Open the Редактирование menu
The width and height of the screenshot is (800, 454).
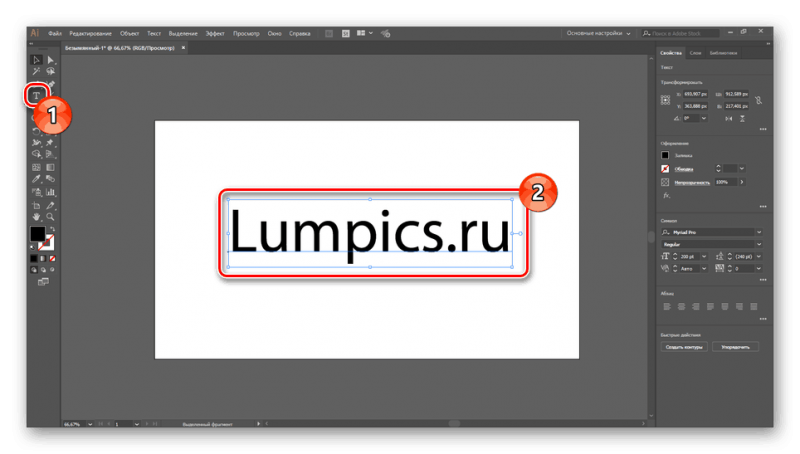(90, 34)
